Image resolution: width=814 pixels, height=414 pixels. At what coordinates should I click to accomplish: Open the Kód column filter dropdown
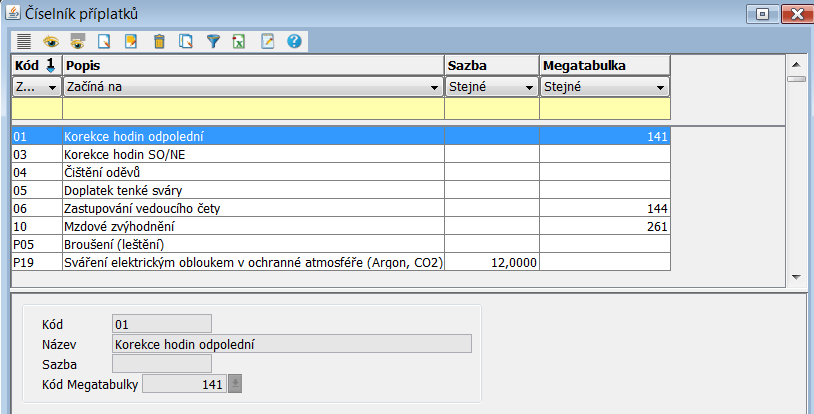click(x=51, y=88)
